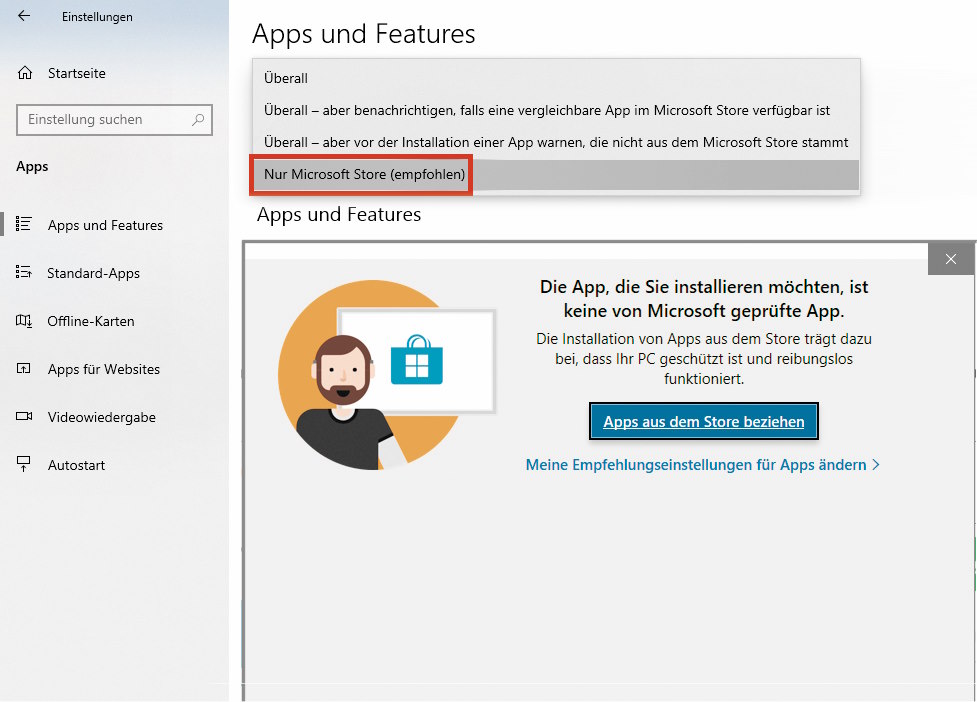Viewport: 977px width, 702px height.
Task: Switch to Videowiedergabe settings
Action: point(102,417)
